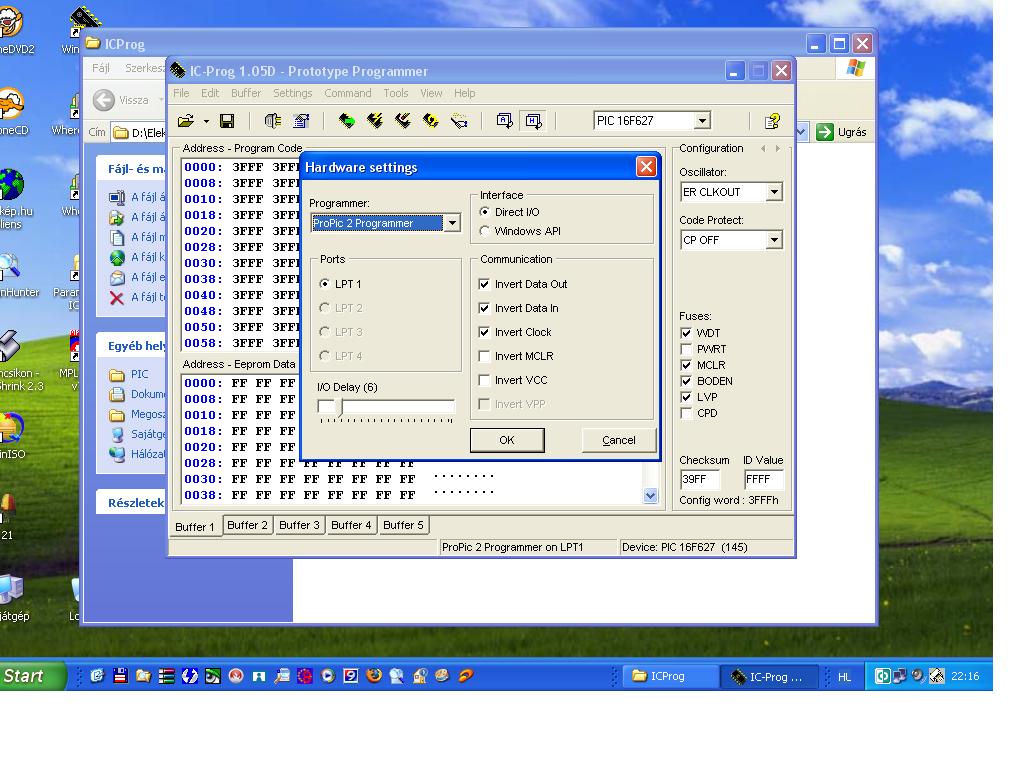Screen dimensions: 1024x768
Task: Open Hardware chip toolbar icon
Action: pos(273,121)
